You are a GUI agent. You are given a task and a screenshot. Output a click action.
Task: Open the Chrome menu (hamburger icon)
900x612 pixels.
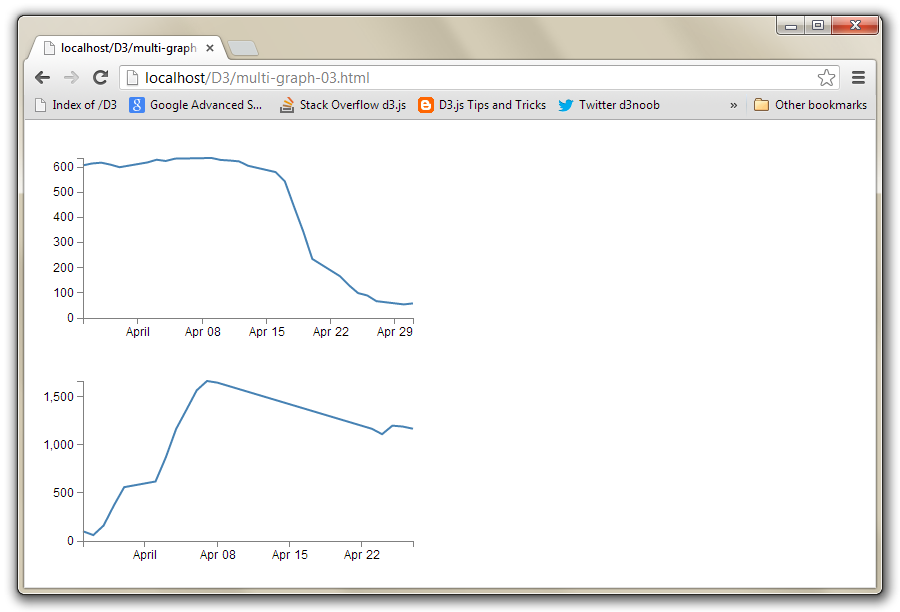(858, 77)
